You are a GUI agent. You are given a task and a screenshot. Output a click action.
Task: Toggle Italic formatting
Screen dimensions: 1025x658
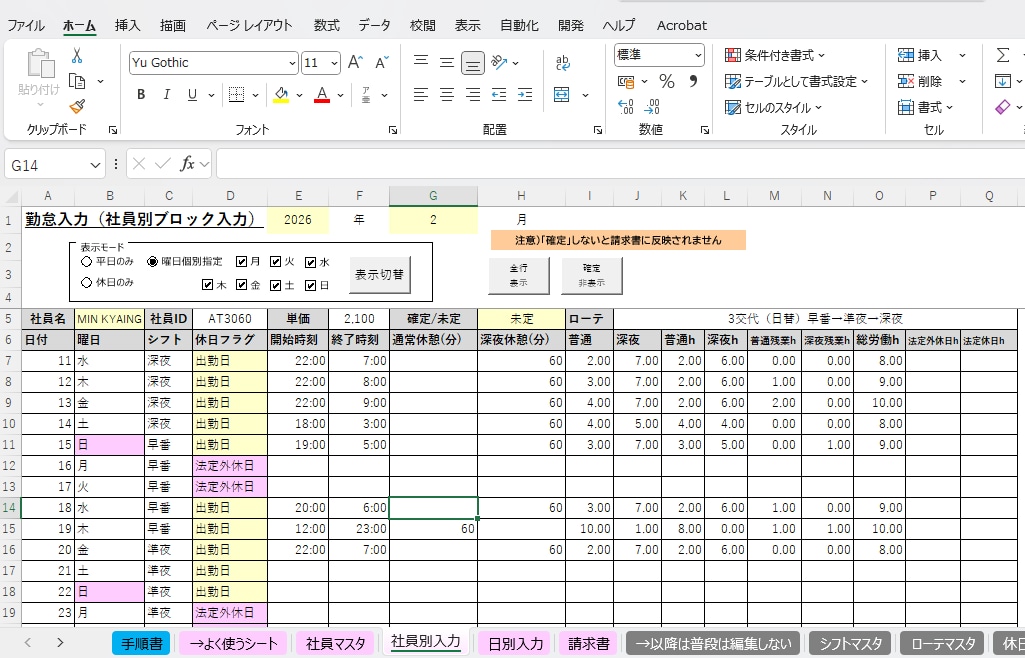tap(167, 95)
